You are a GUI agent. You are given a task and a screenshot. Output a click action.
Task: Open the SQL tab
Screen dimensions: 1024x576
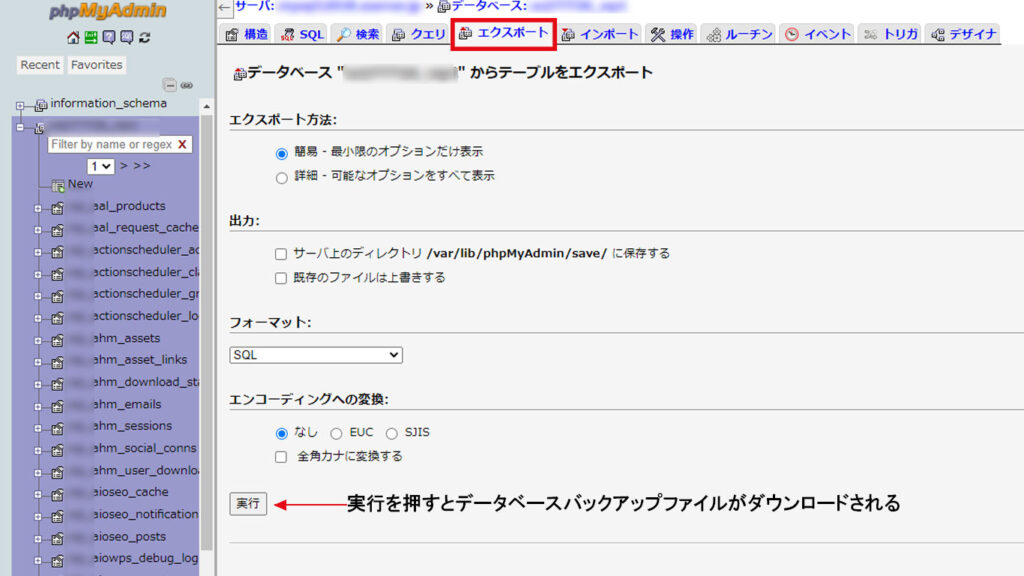(302, 34)
